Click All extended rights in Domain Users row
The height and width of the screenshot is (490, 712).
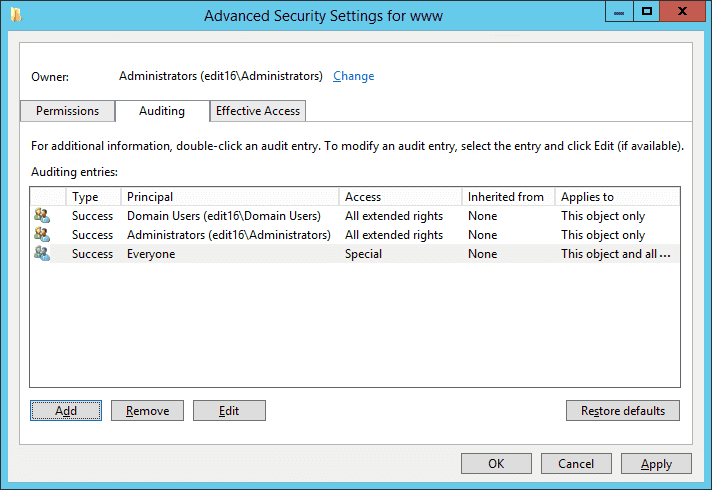click(394, 216)
